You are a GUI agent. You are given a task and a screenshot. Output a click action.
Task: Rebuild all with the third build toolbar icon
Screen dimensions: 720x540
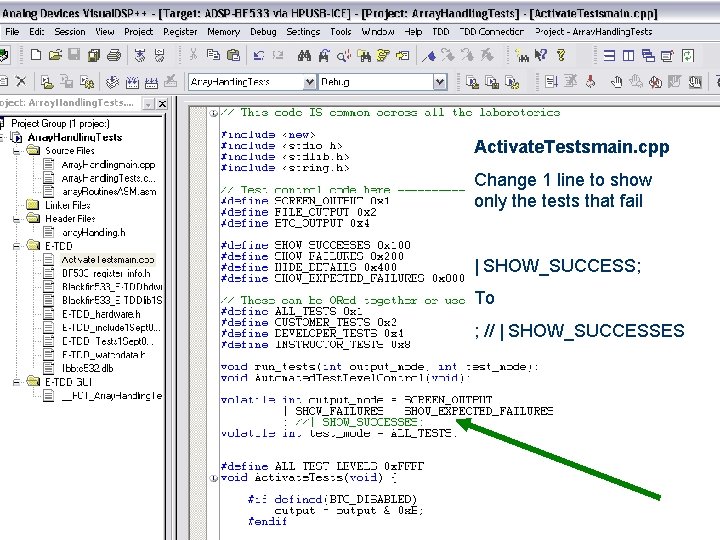click(x=151, y=82)
